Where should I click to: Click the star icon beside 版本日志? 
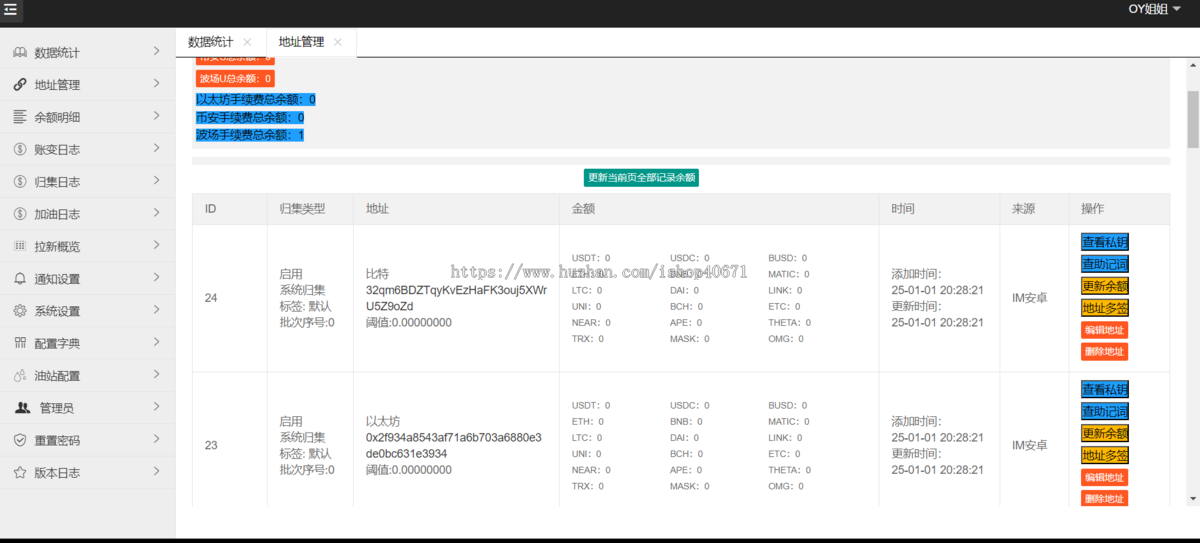[x=20, y=472]
